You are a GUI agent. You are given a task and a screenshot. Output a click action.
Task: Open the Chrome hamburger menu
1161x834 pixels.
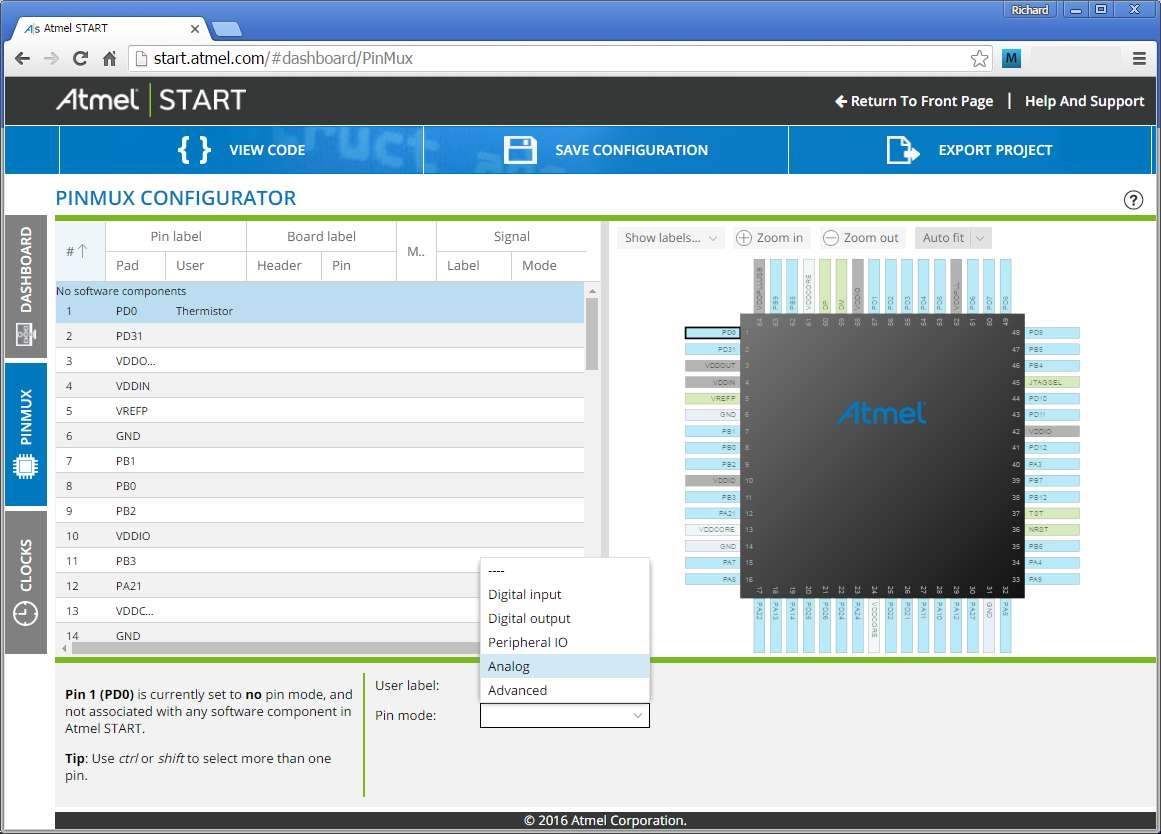tap(1140, 59)
